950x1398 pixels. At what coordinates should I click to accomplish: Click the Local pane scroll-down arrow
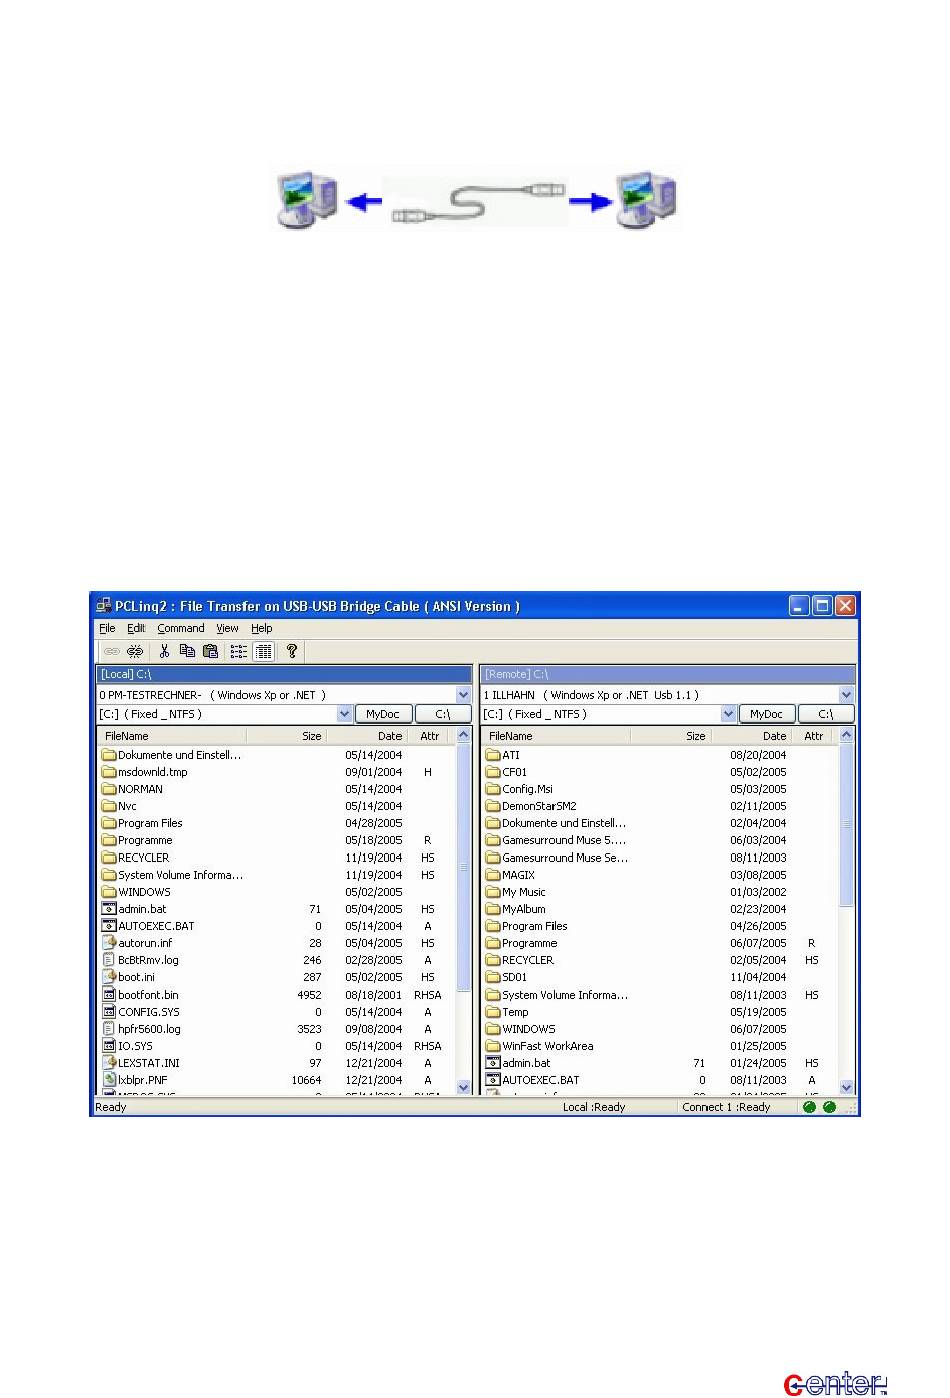463,1087
